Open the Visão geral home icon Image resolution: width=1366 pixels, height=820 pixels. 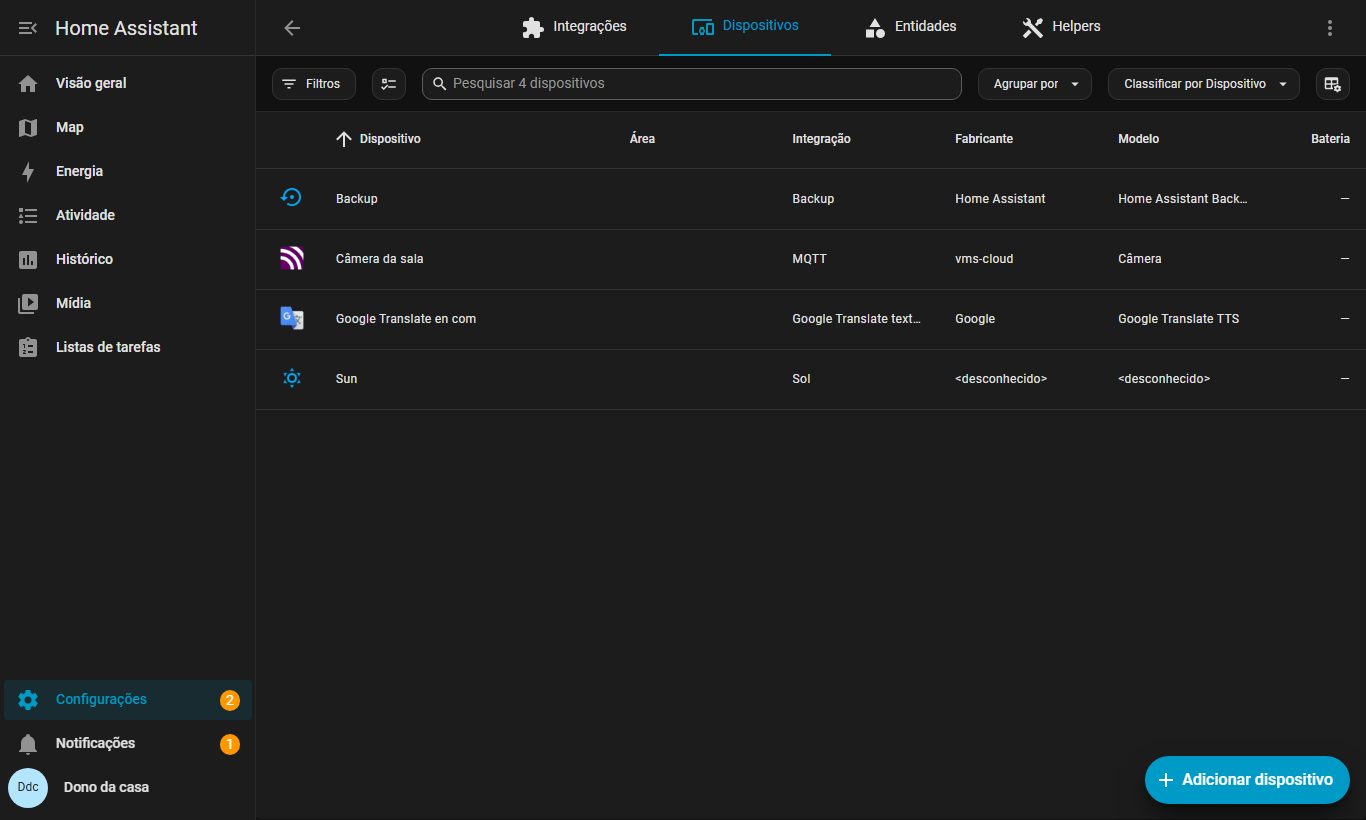click(28, 83)
